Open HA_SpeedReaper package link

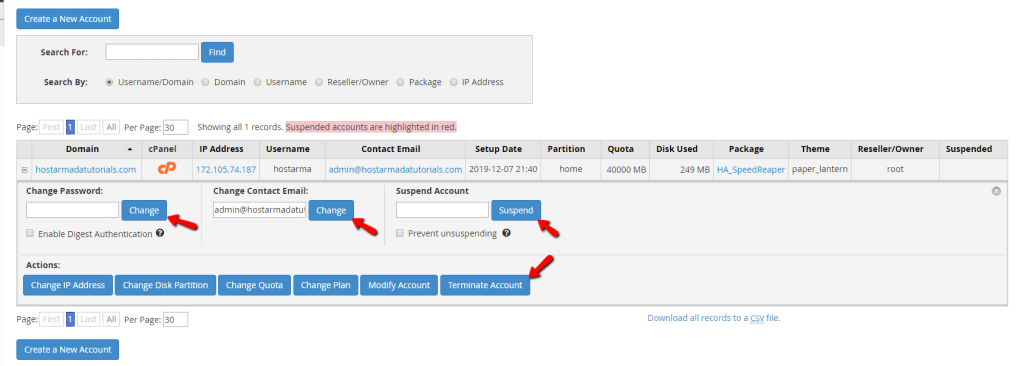pos(751,170)
